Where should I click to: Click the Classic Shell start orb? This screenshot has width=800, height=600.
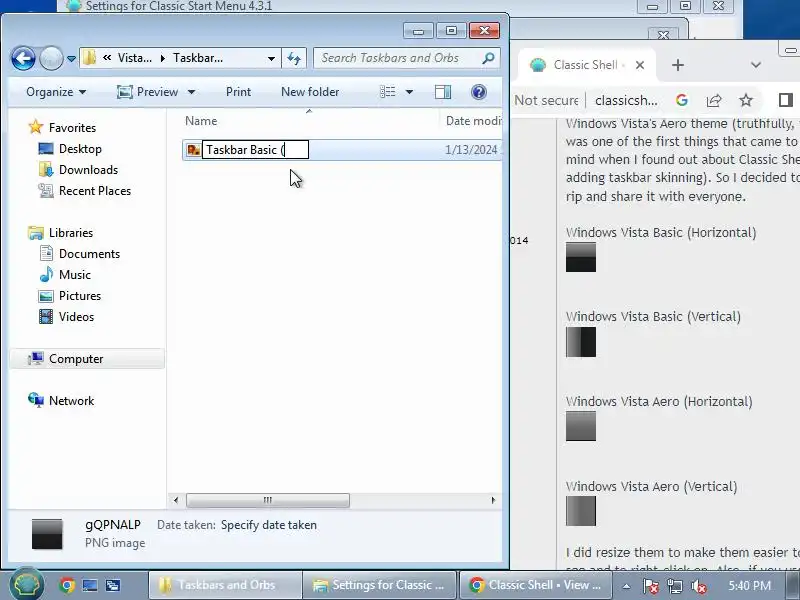tap(27, 585)
